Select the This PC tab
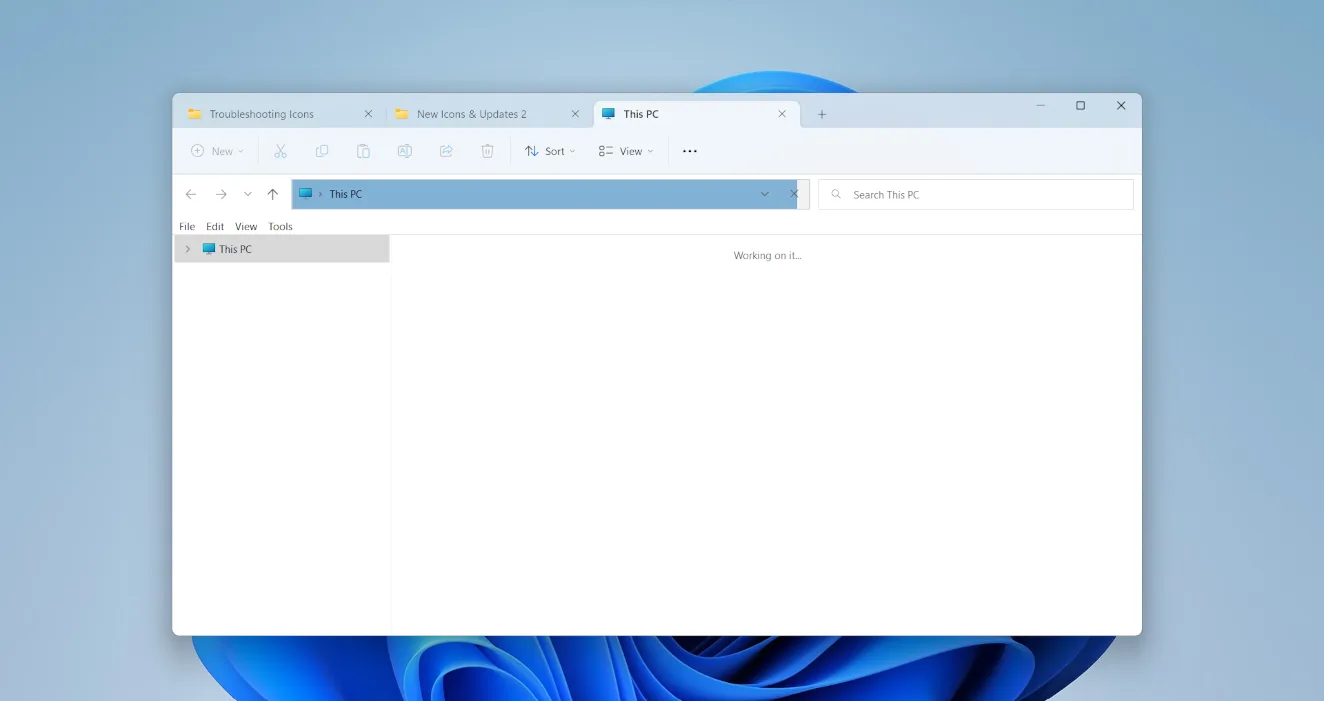Viewport: 1324px width, 701px height. tap(696, 114)
